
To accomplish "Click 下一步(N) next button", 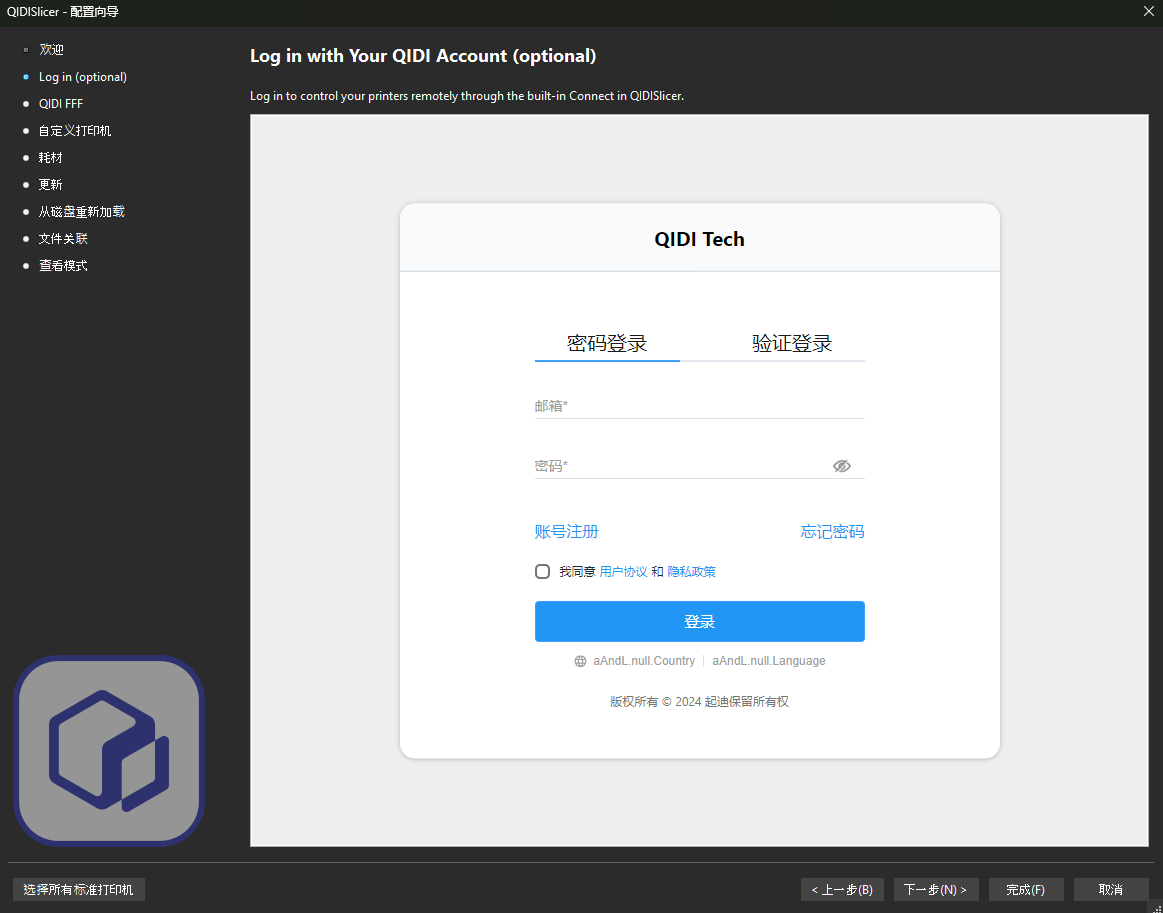I will click(935, 889).
